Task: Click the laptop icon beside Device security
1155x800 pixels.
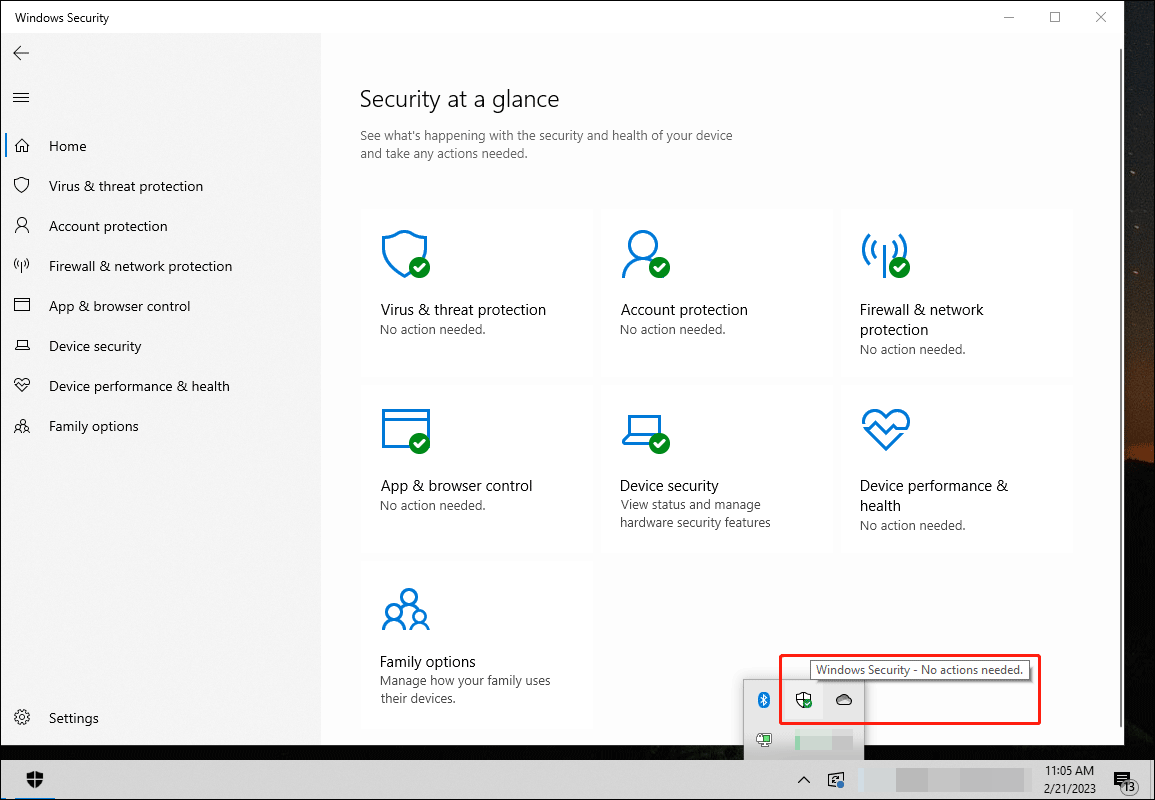Action: point(22,345)
